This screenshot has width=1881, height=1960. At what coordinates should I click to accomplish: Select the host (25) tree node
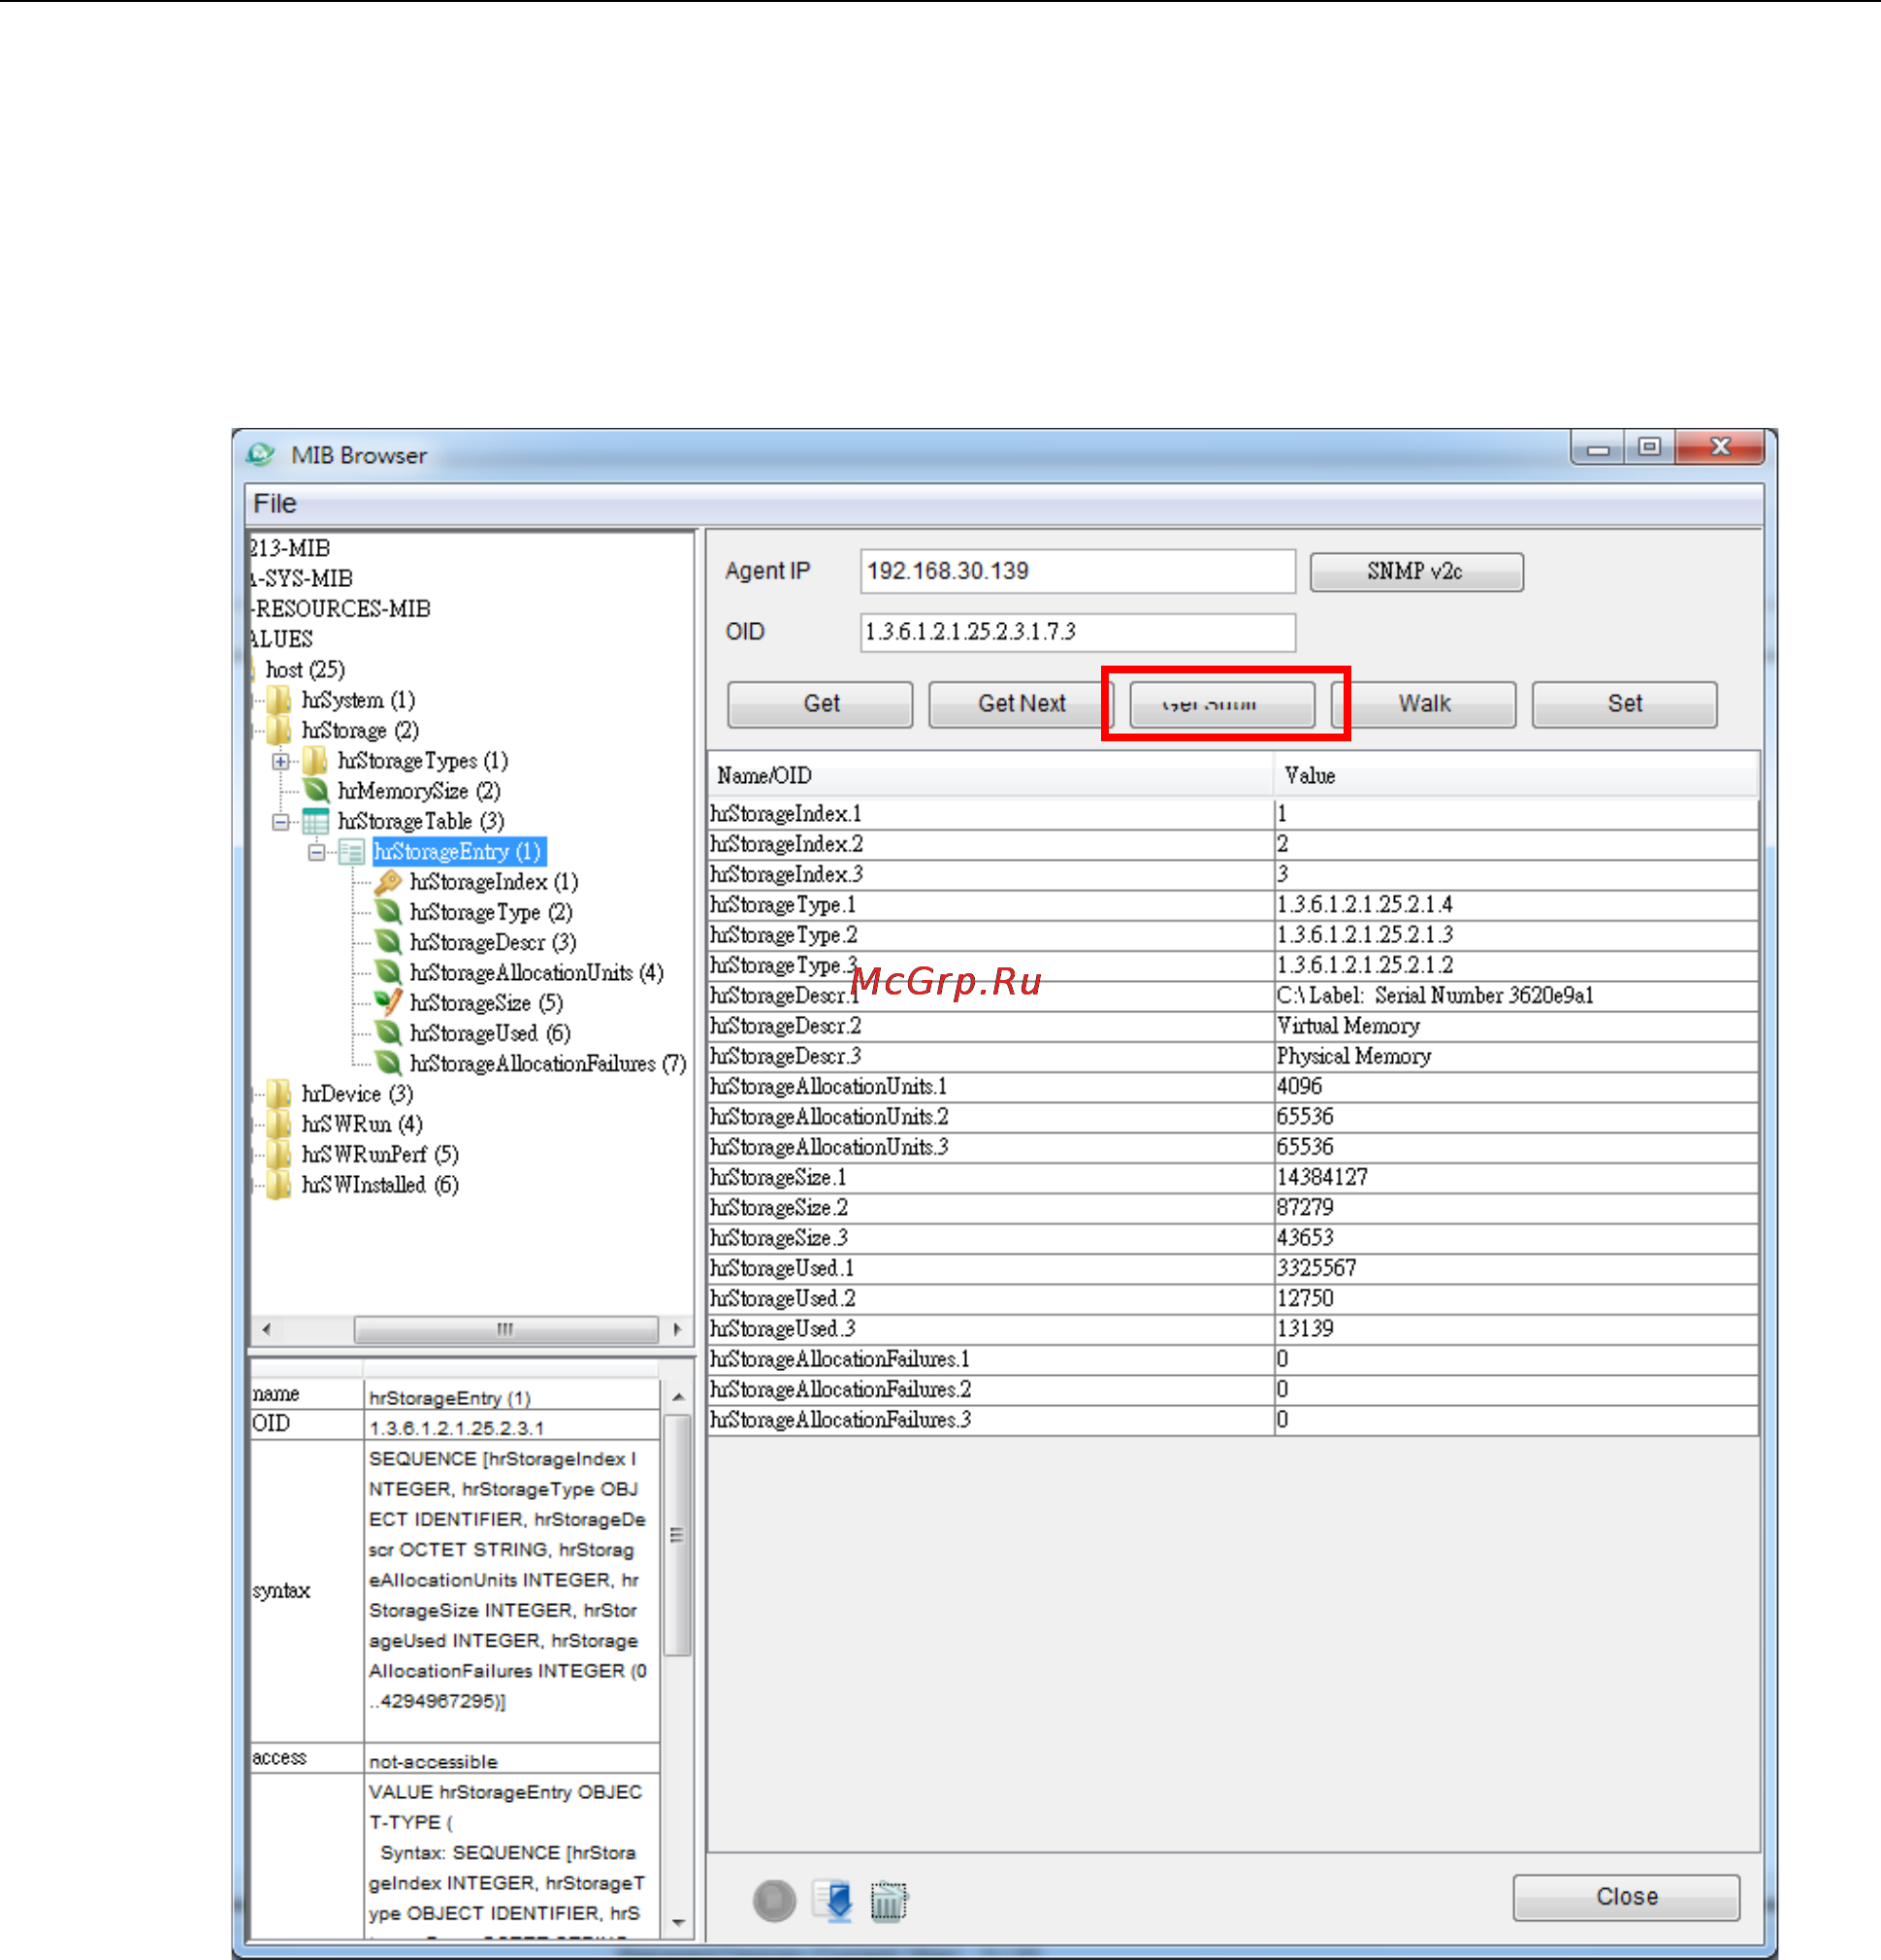305,670
